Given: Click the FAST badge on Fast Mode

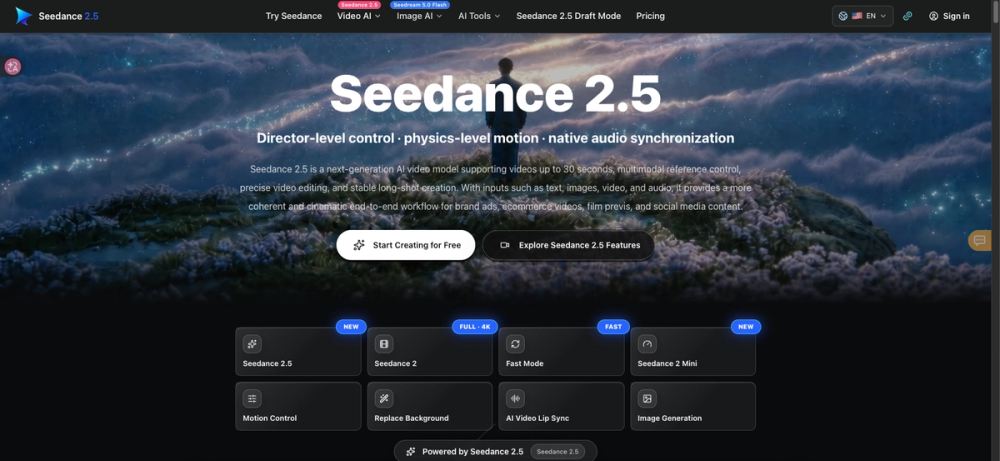Looking at the screenshot, I should tap(614, 326).
